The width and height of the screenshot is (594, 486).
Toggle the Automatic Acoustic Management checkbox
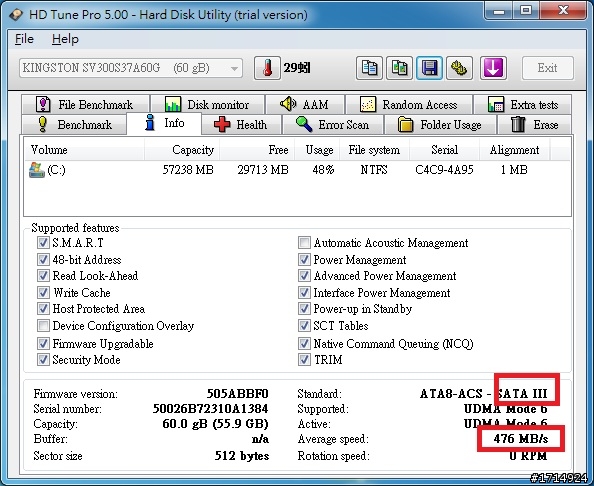click(x=304, y=242)
